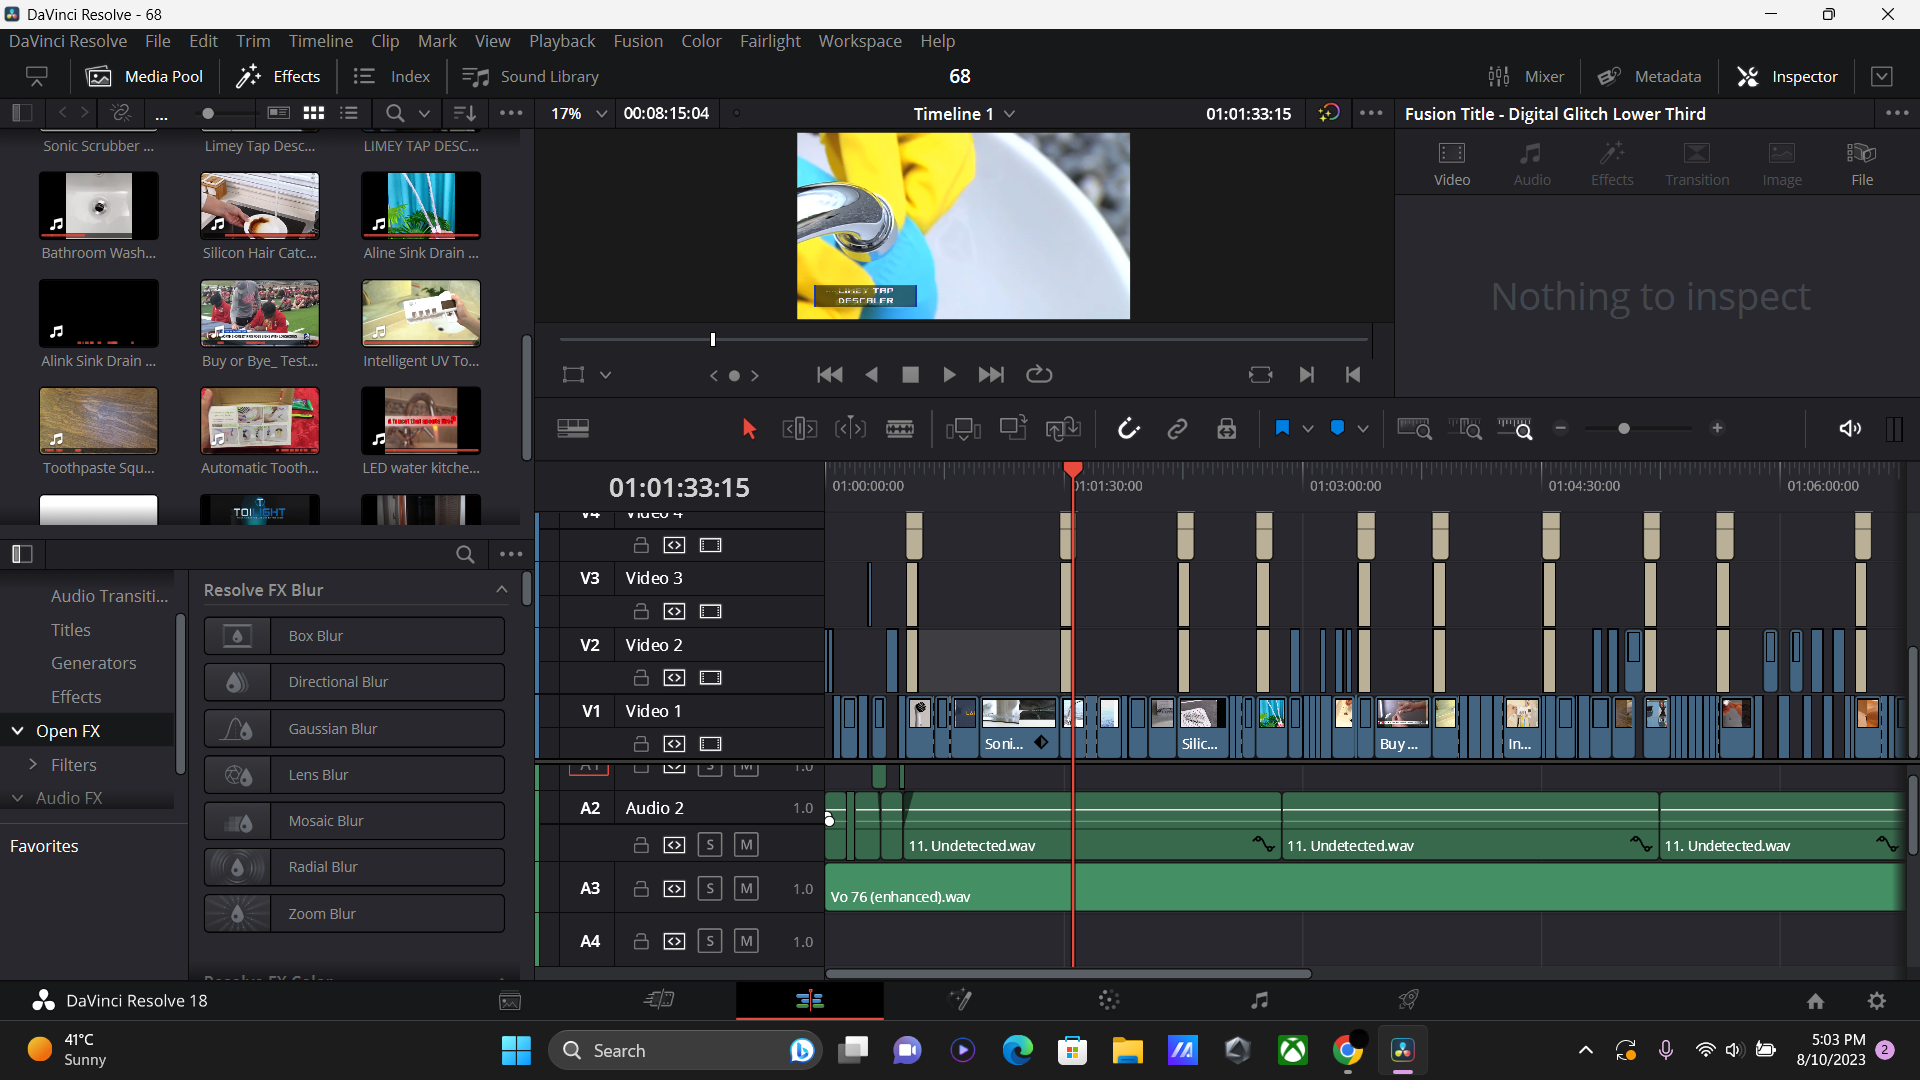Mute the Audio 2 track
Viewport: 1920px width, 1080px height.
click(x=746, y=845)
